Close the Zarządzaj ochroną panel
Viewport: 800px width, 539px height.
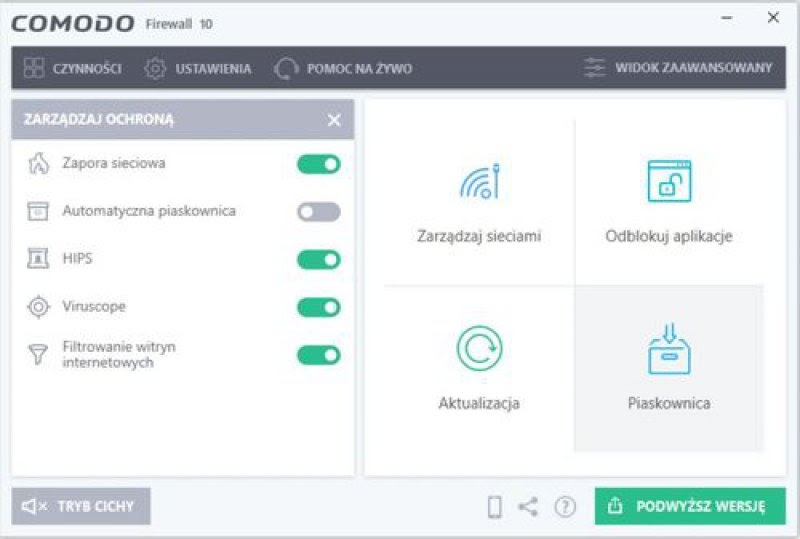(334, 120)
